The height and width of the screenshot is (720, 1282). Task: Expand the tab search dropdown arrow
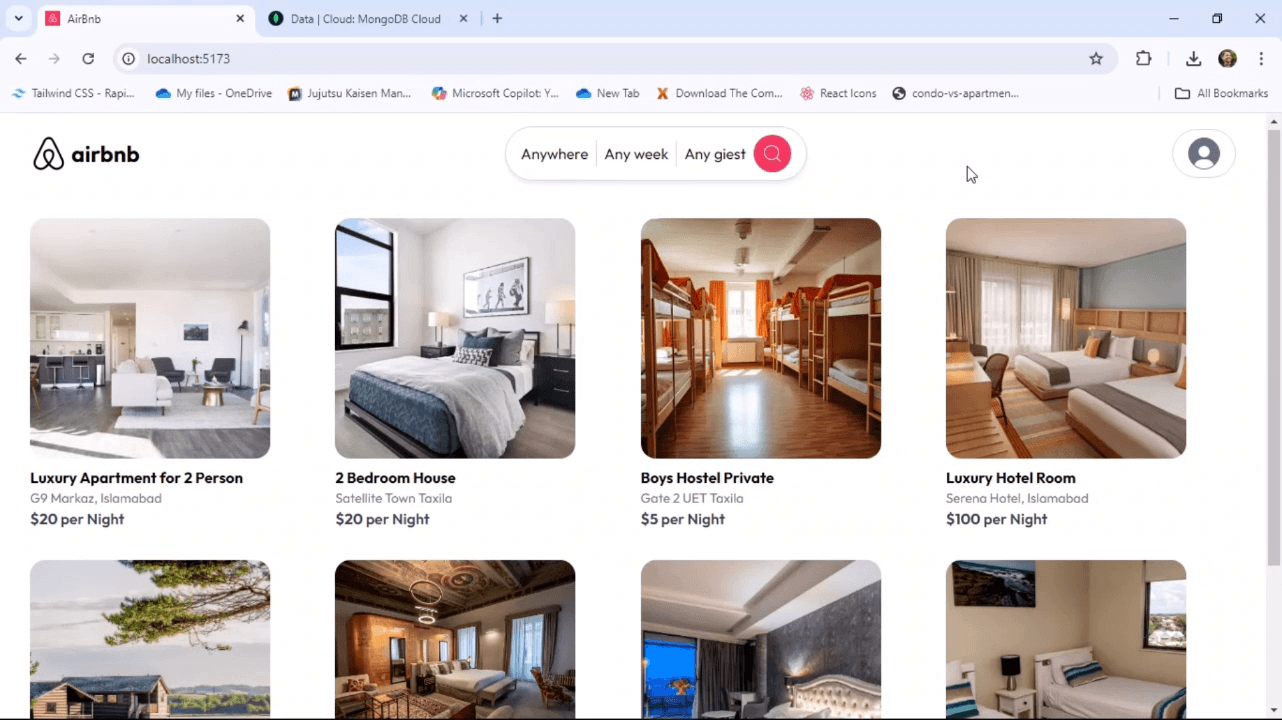[x=18, y=19]
